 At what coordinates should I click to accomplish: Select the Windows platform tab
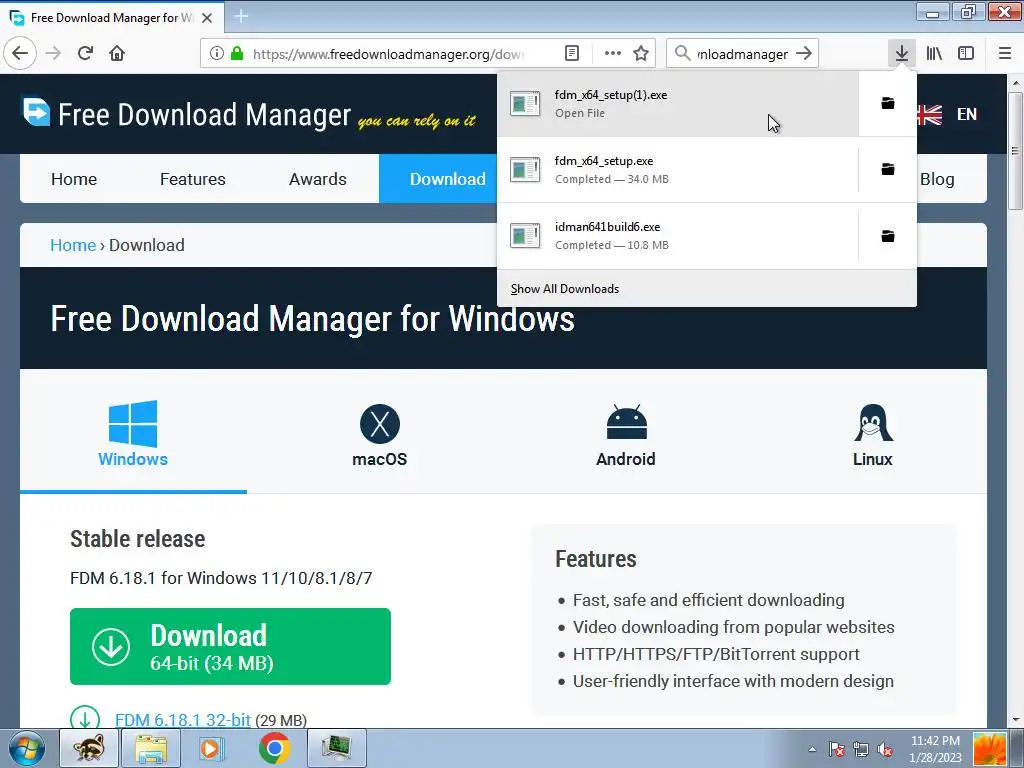tap(133, 432)
